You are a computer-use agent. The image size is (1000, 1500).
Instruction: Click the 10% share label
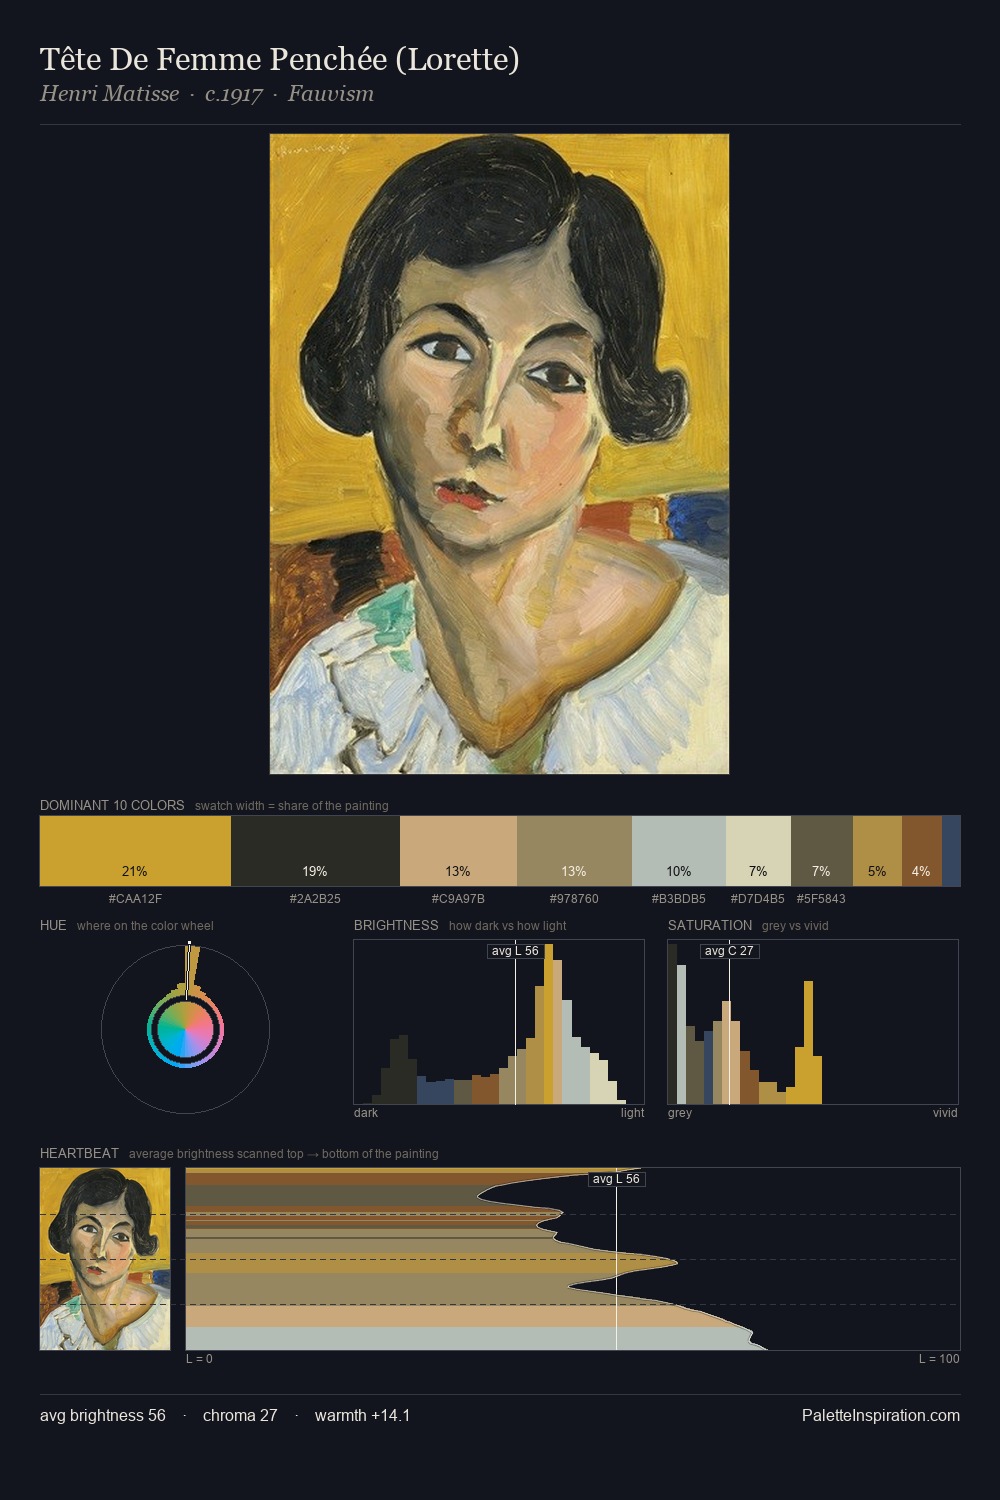tap(679, 871)
